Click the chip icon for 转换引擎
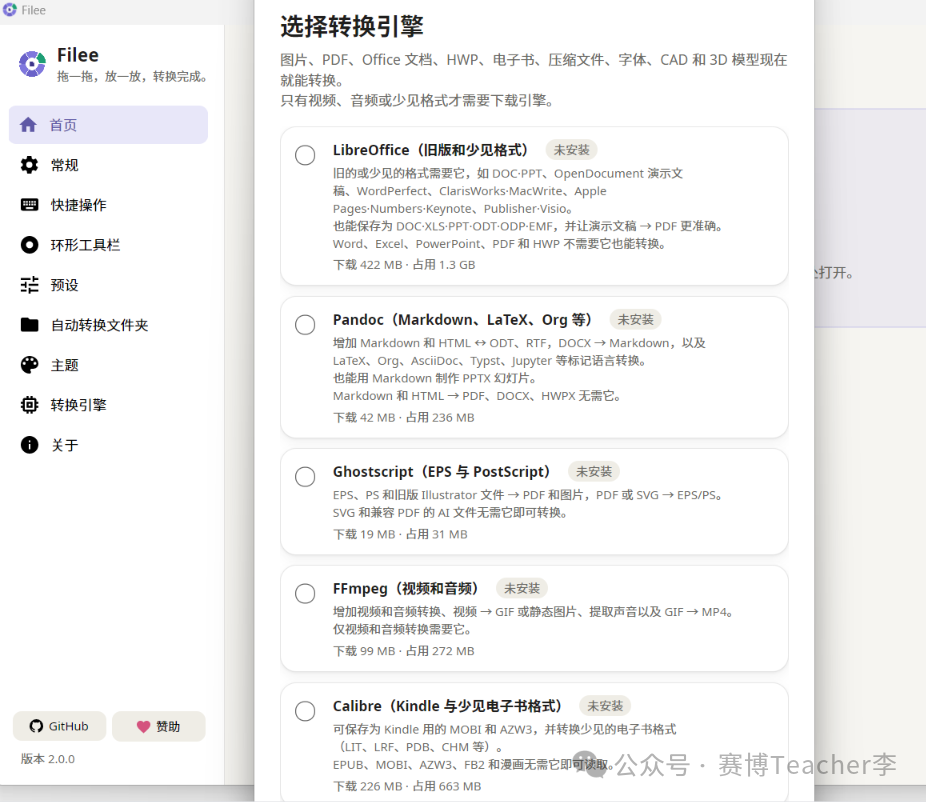This screenshot has width=926, height=802. click(x=29, y=405)
